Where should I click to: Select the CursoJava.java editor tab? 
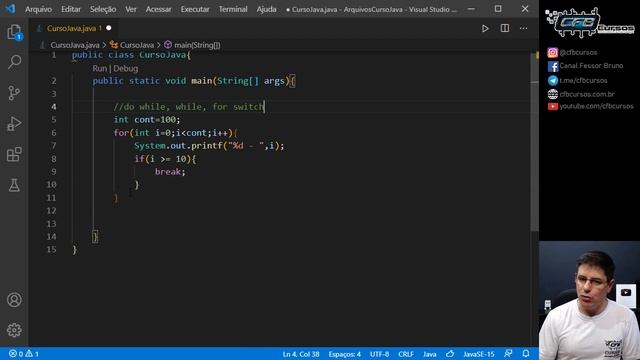[73, 28]
